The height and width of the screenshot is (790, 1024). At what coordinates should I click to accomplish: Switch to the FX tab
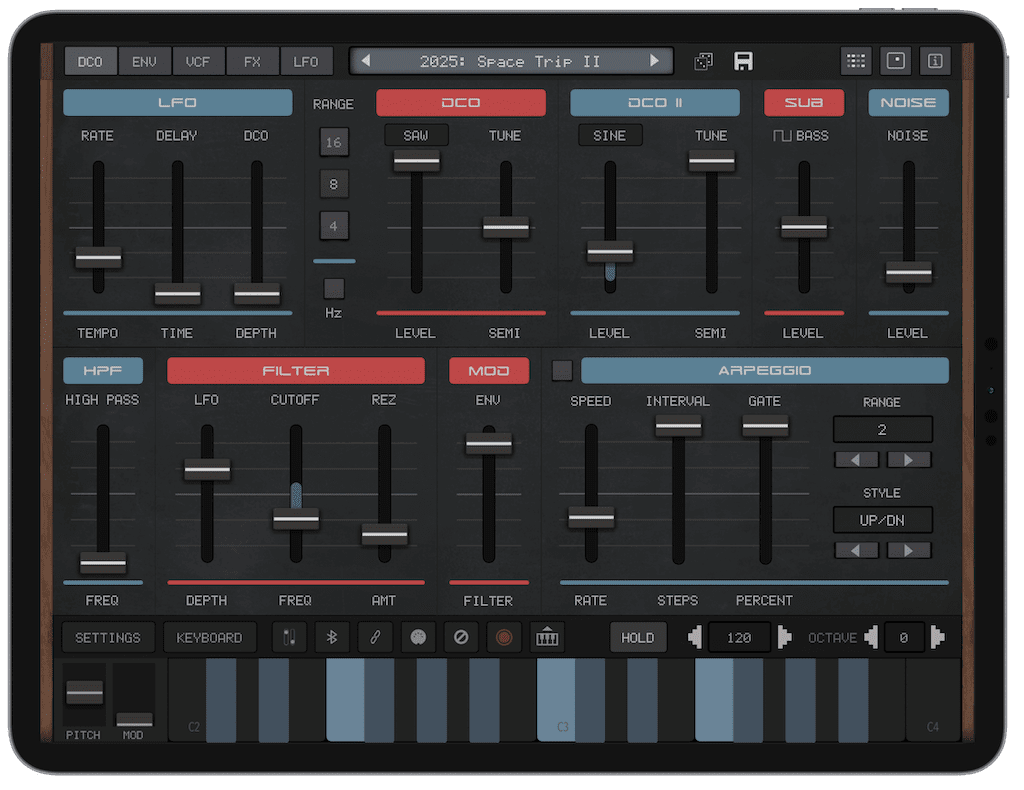coord(252,61)
